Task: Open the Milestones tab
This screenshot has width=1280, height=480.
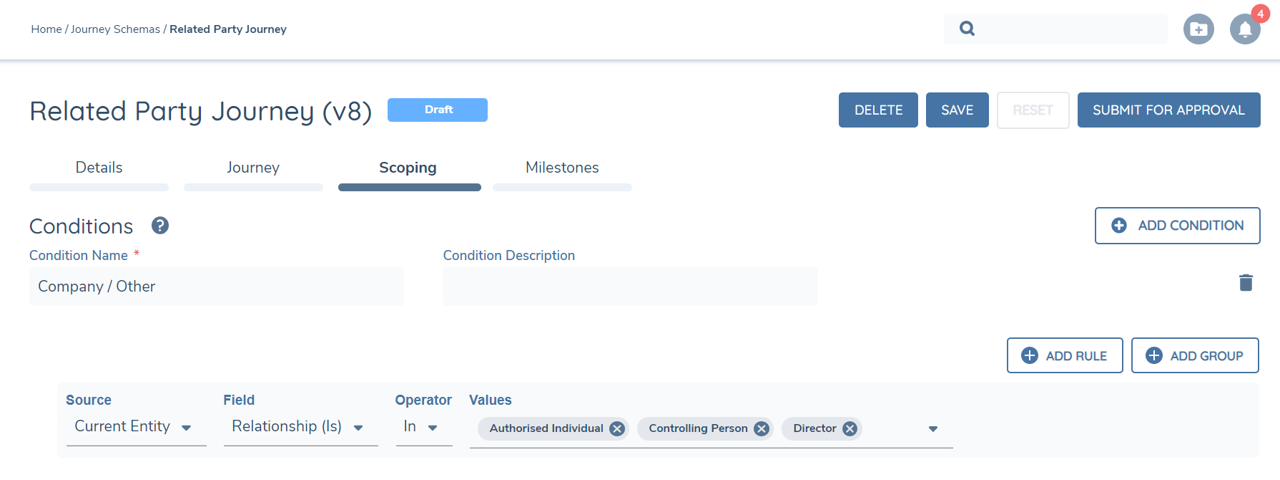Action: (562, 168)
